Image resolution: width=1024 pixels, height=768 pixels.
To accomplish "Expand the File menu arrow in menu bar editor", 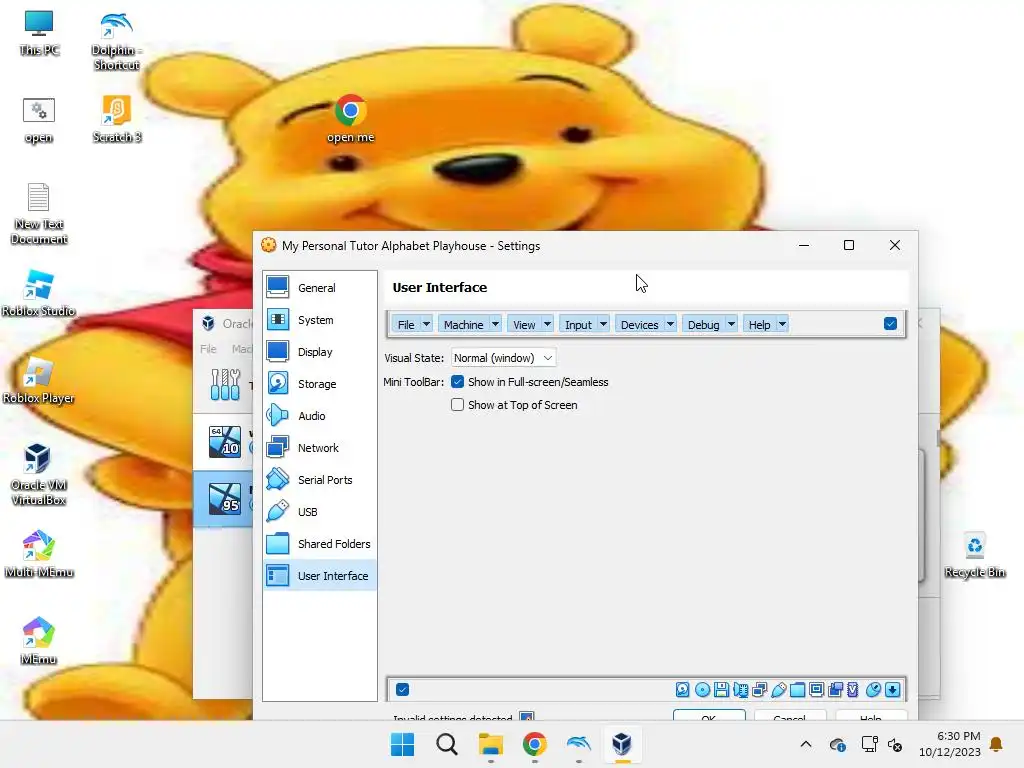I will pos(426,324).
